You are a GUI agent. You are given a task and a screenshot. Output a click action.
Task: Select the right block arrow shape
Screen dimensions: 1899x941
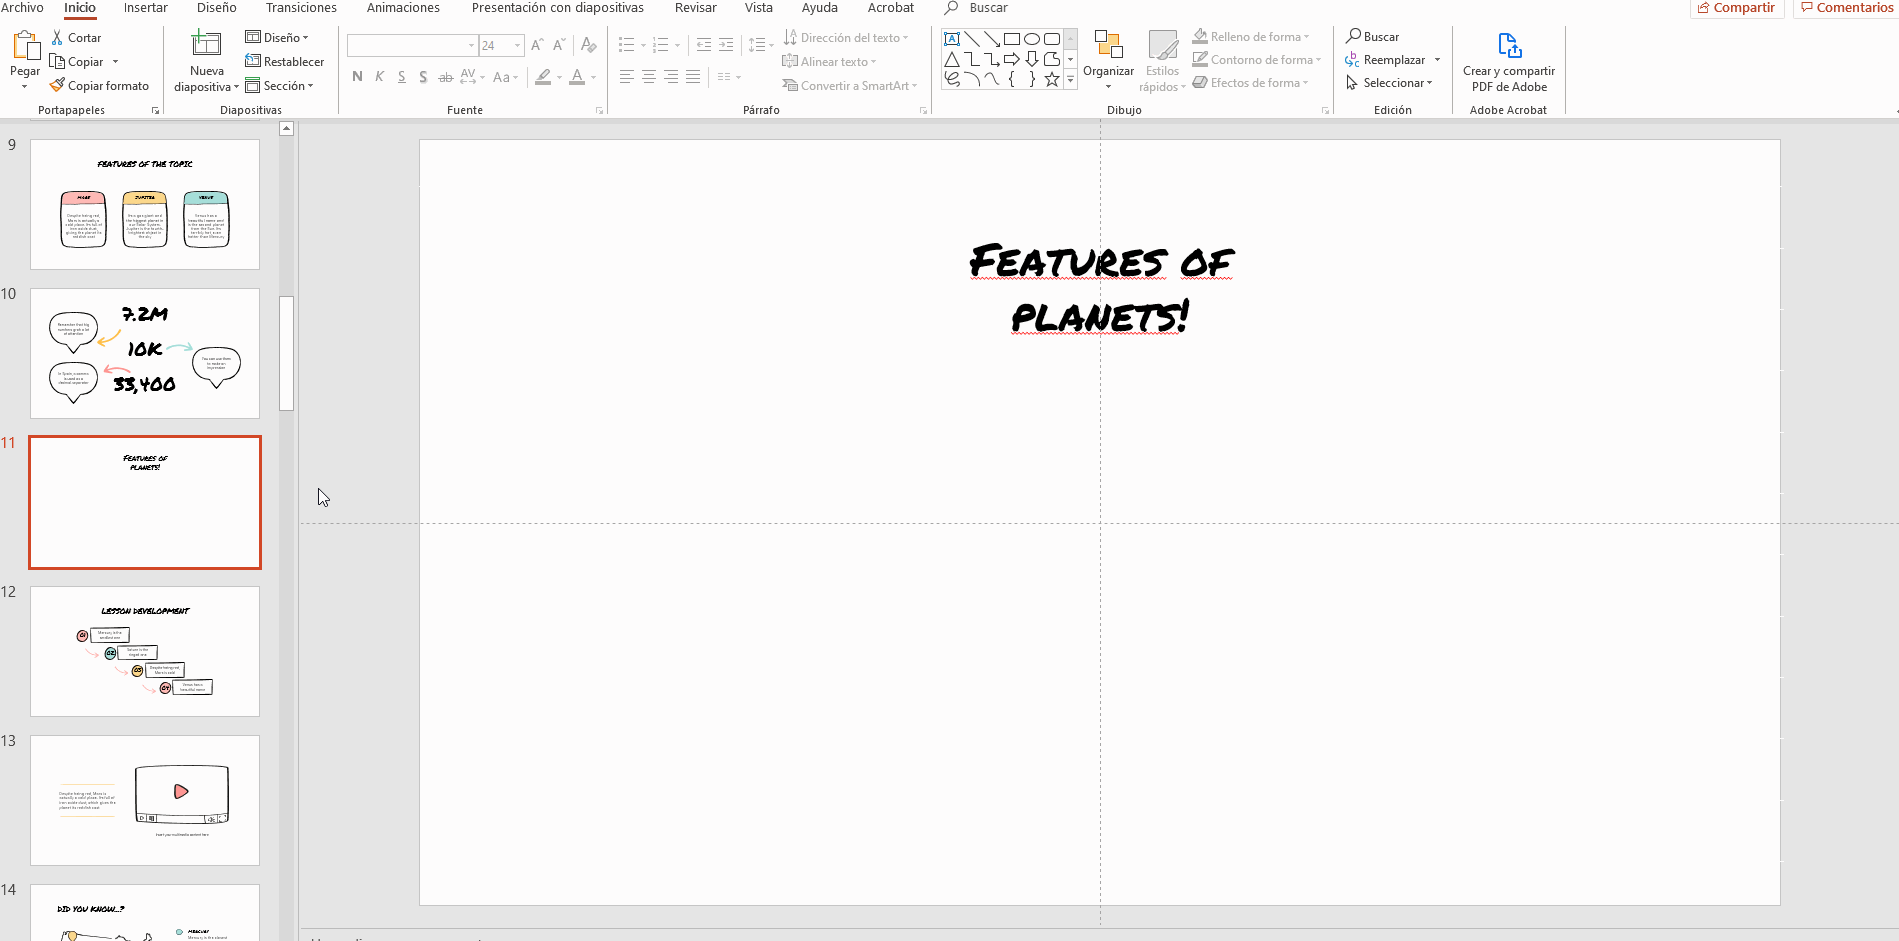coord(1012,59)
